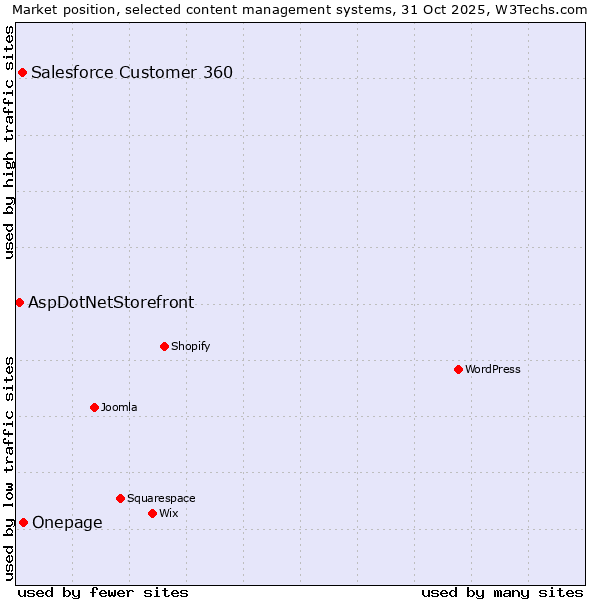The width and height of the screenshot is (600, 600).
Task: Click the Squarespace text label
Action: [x=161, y=498]
